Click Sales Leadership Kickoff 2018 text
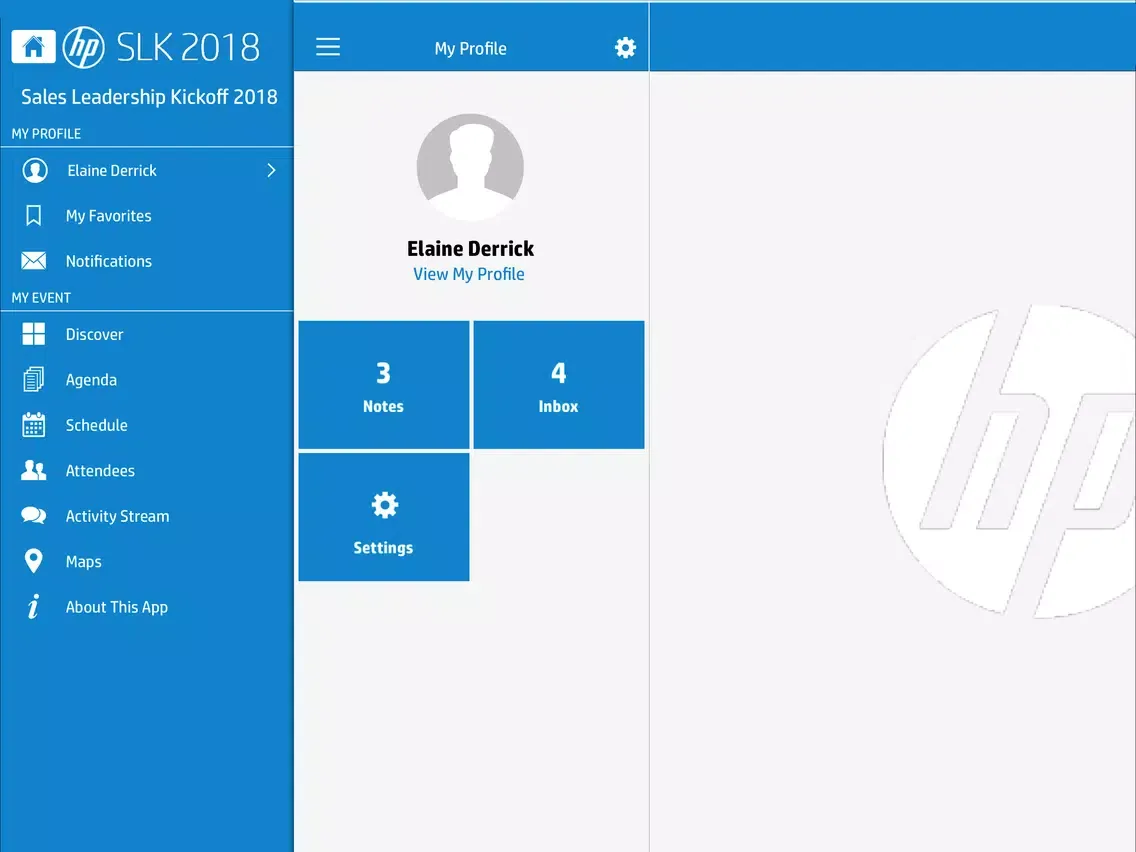 149,96
